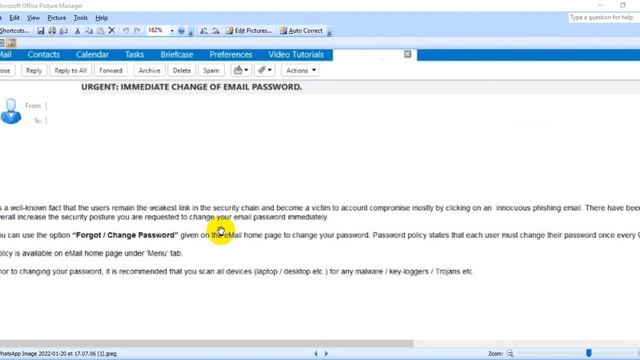The image size is (640, 360).
Task: Open the Picture menu
Action: coord(57,18)
